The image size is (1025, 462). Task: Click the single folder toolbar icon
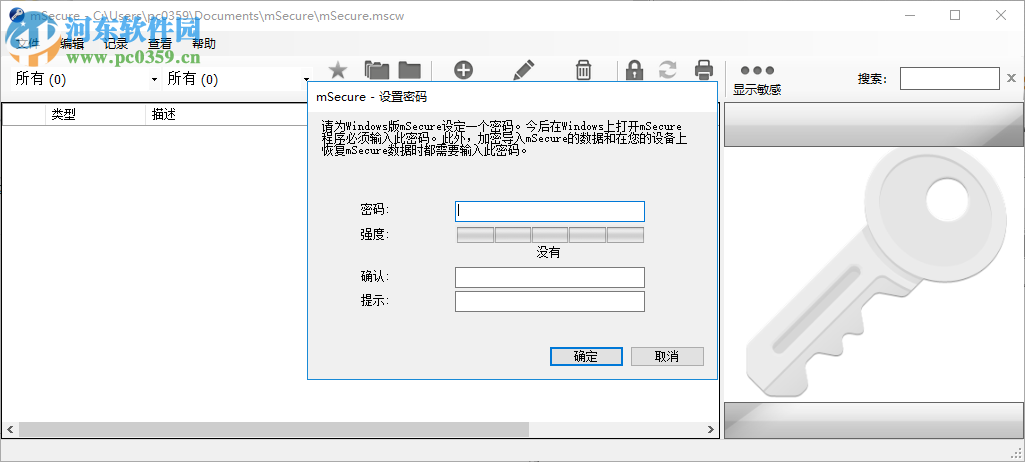tap(410, 71)
